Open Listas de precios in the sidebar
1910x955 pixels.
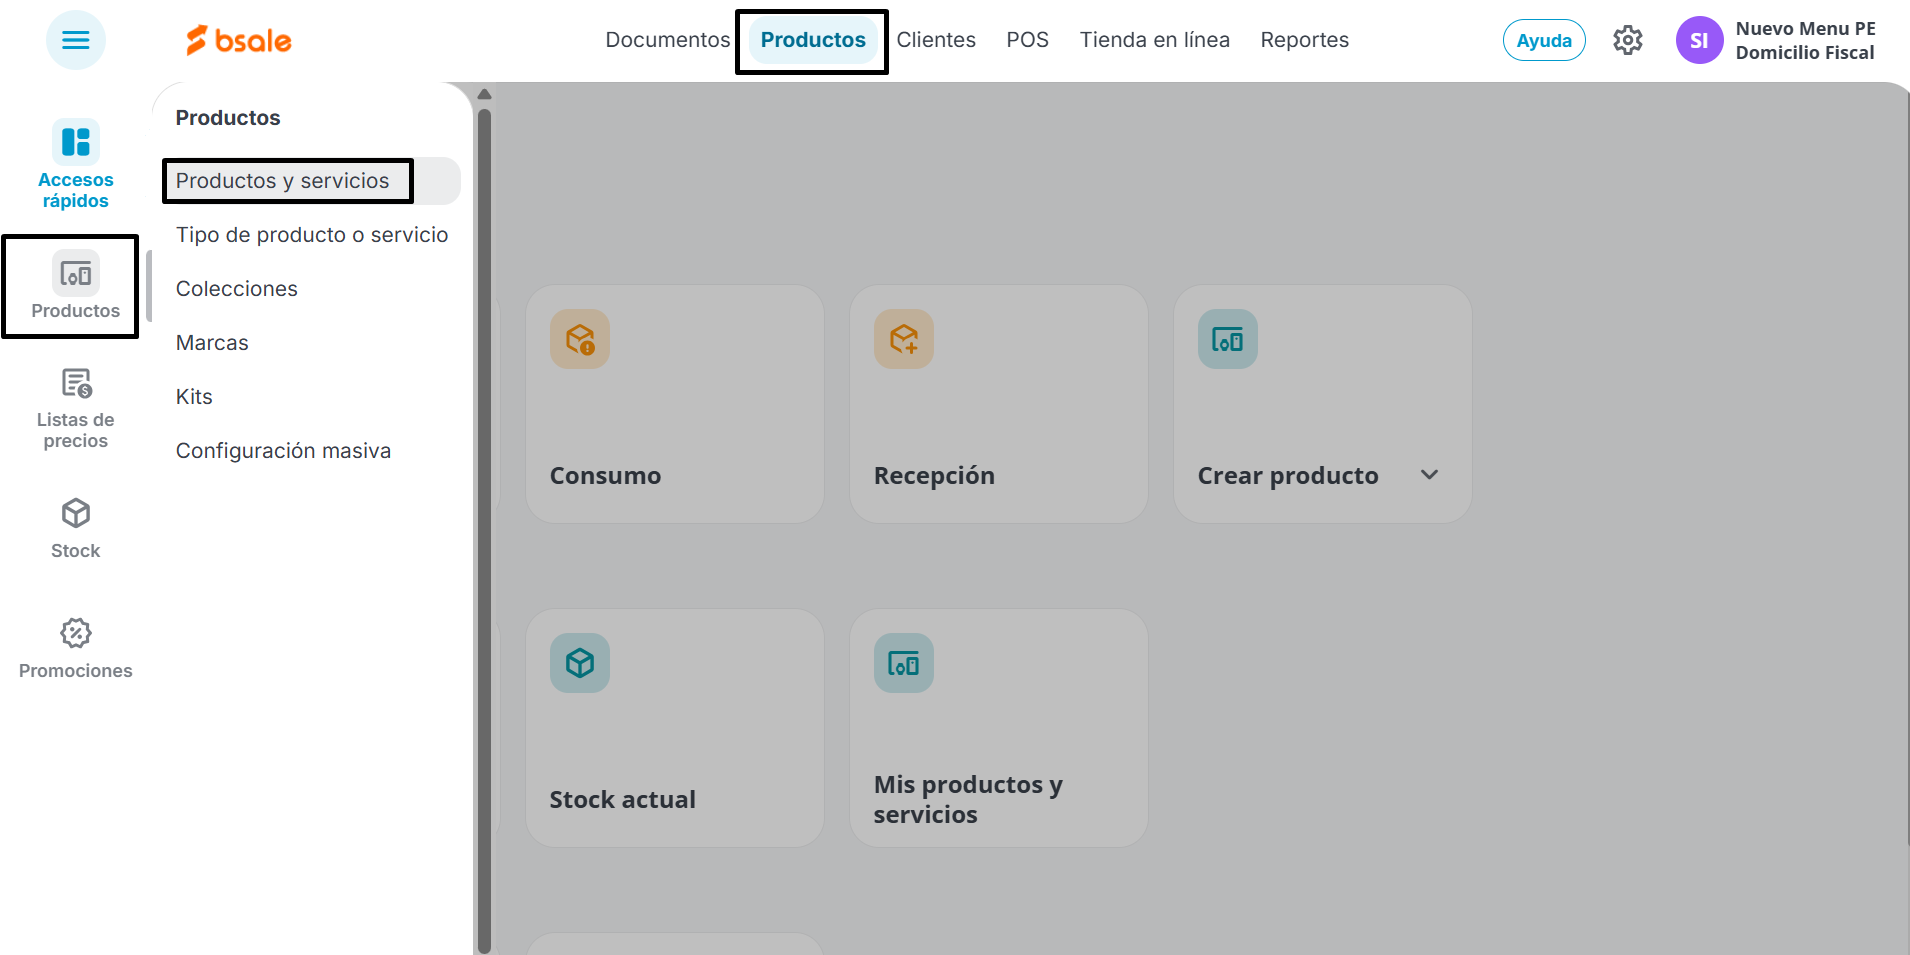coord(76,408)
